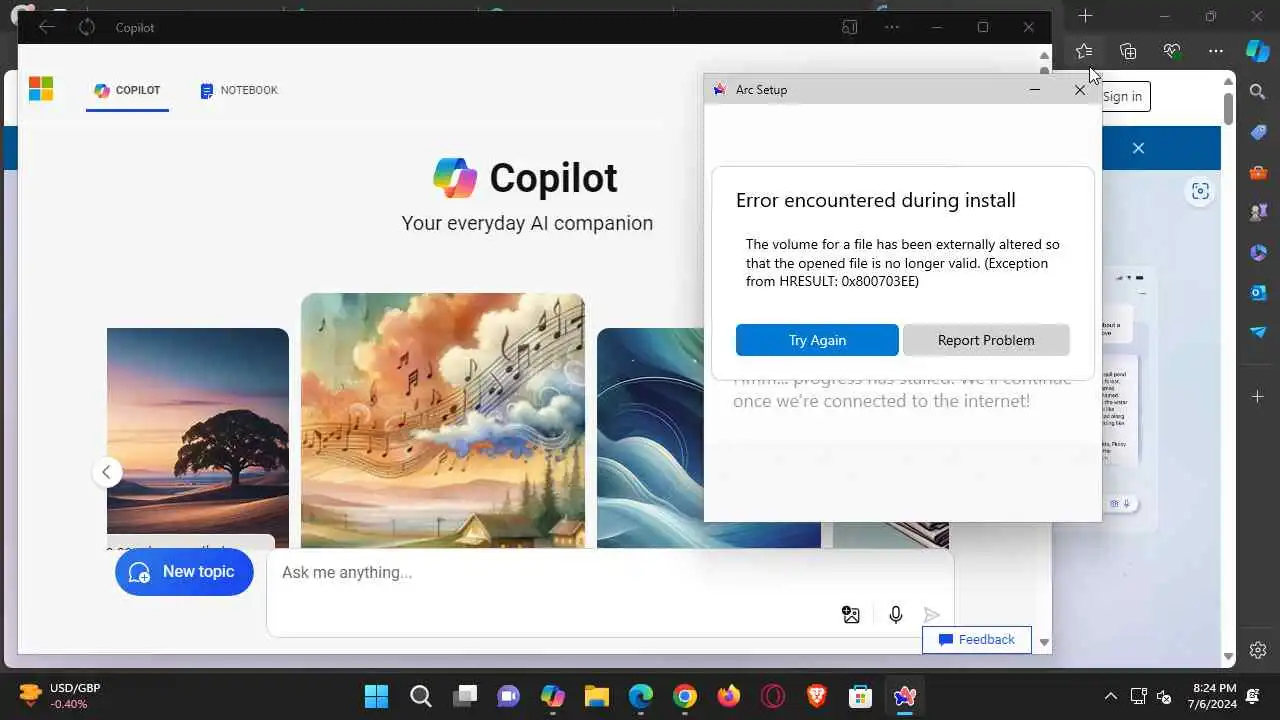Open Microsoft 365 icon in Edge sidebar
This screenshot has width=1280, height=720.
coord(1258,253)
